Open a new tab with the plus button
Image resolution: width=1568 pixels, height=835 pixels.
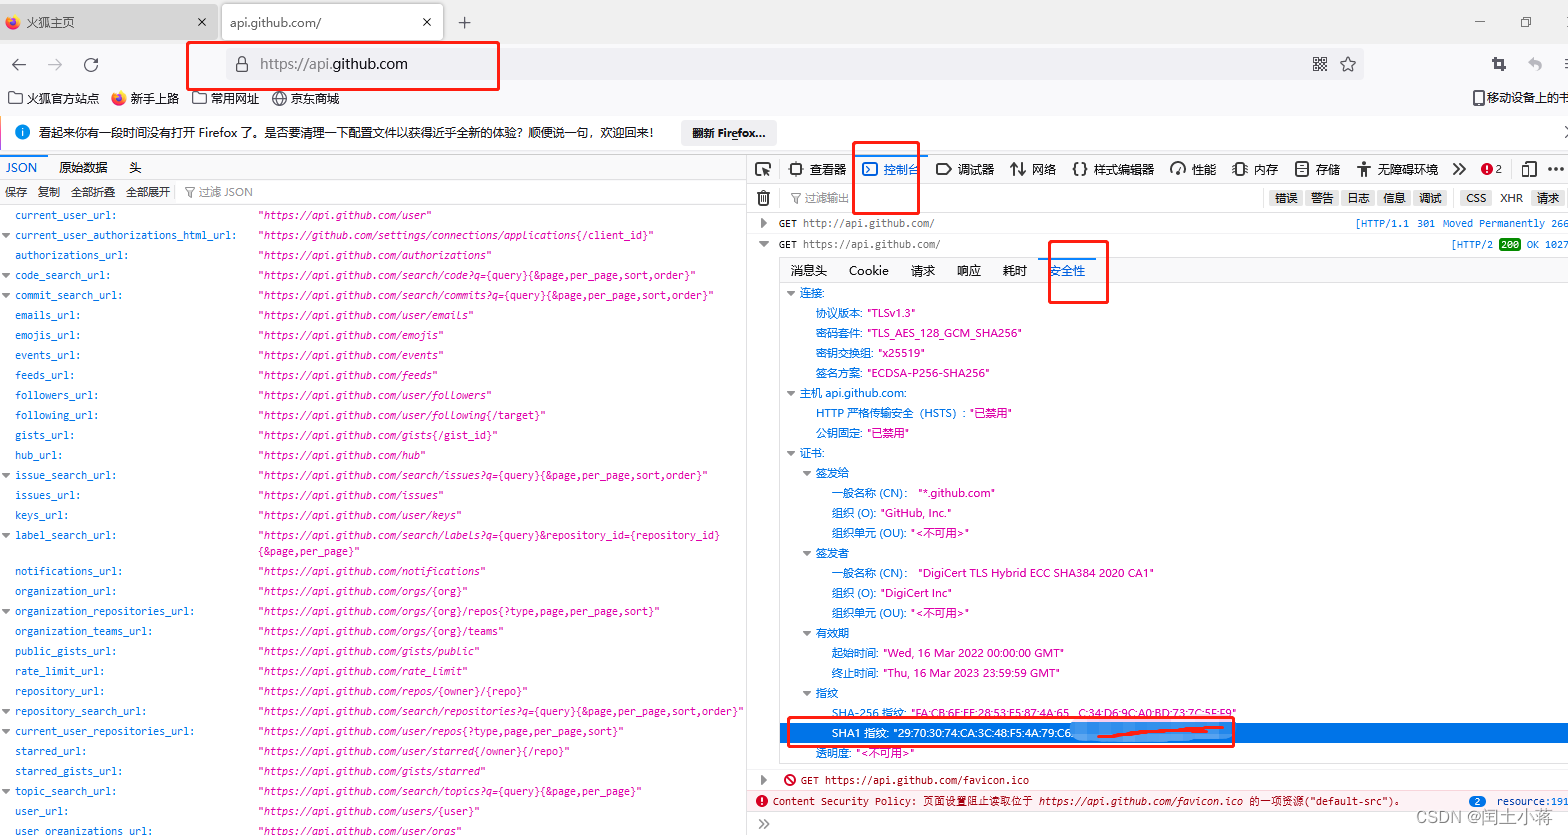tap(464, 22)
